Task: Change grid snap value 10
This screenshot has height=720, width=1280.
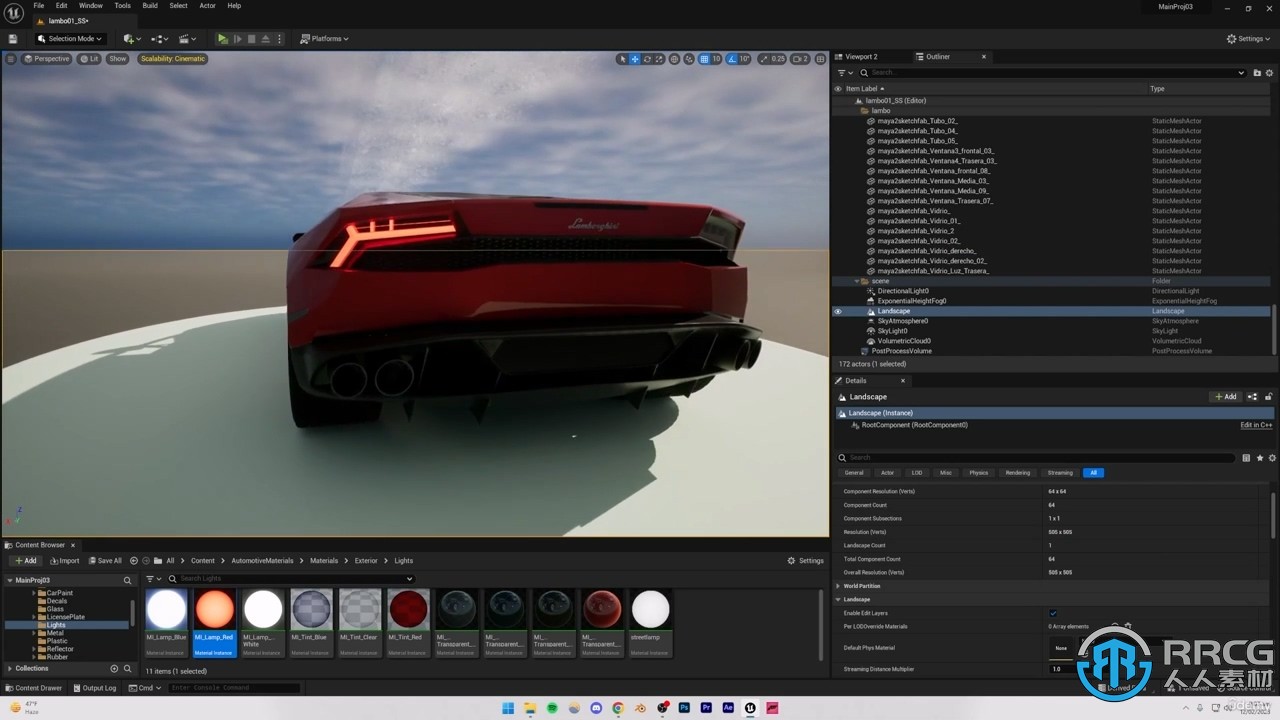Action: pos(716,59)
